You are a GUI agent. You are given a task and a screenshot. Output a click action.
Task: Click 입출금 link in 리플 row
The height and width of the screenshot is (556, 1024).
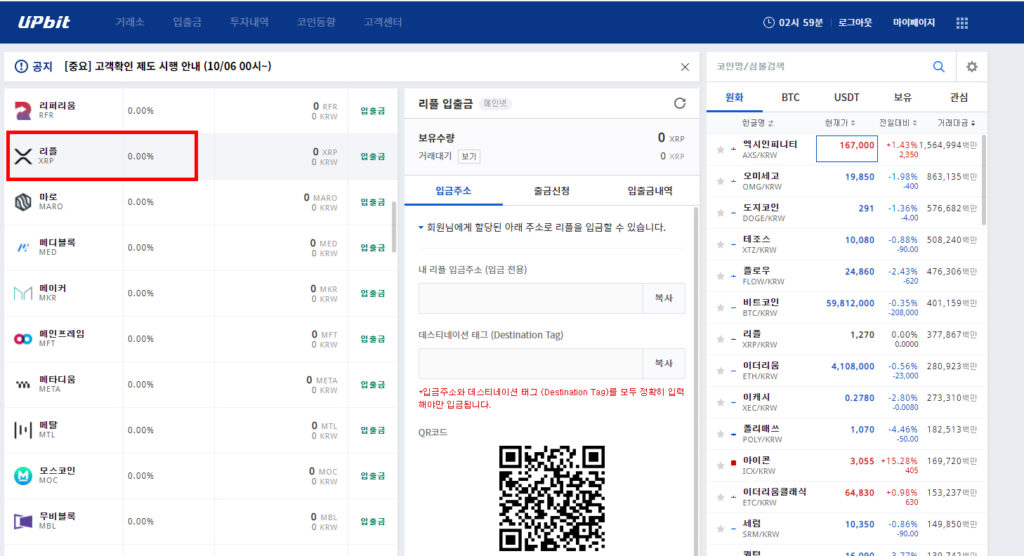click(373, 156)
